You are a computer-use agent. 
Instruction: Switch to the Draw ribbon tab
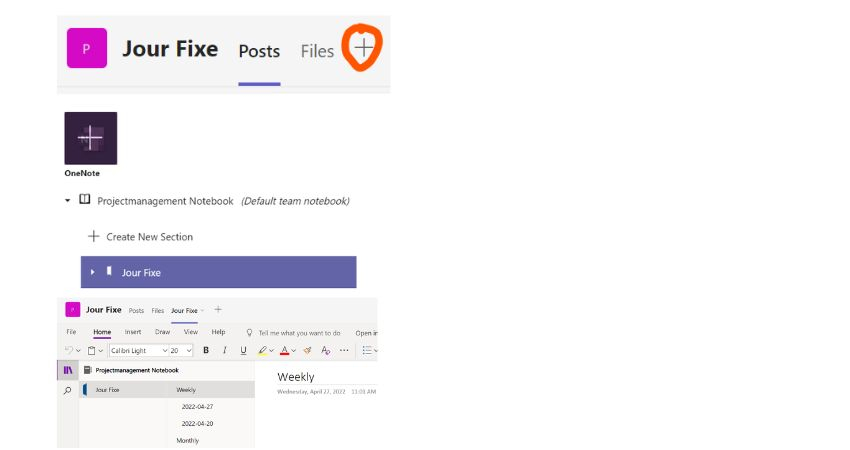(163, 332)
